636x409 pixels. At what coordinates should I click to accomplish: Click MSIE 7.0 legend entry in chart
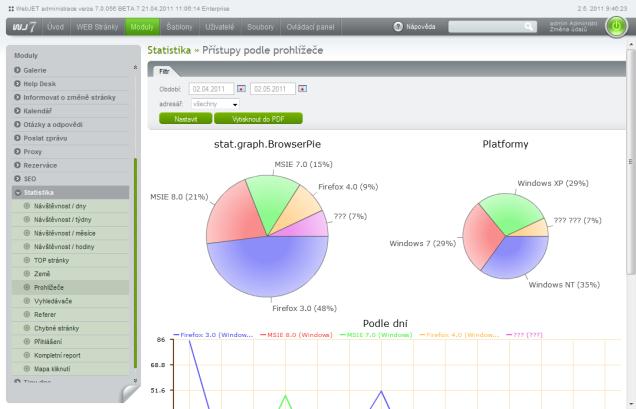[376, 335]
